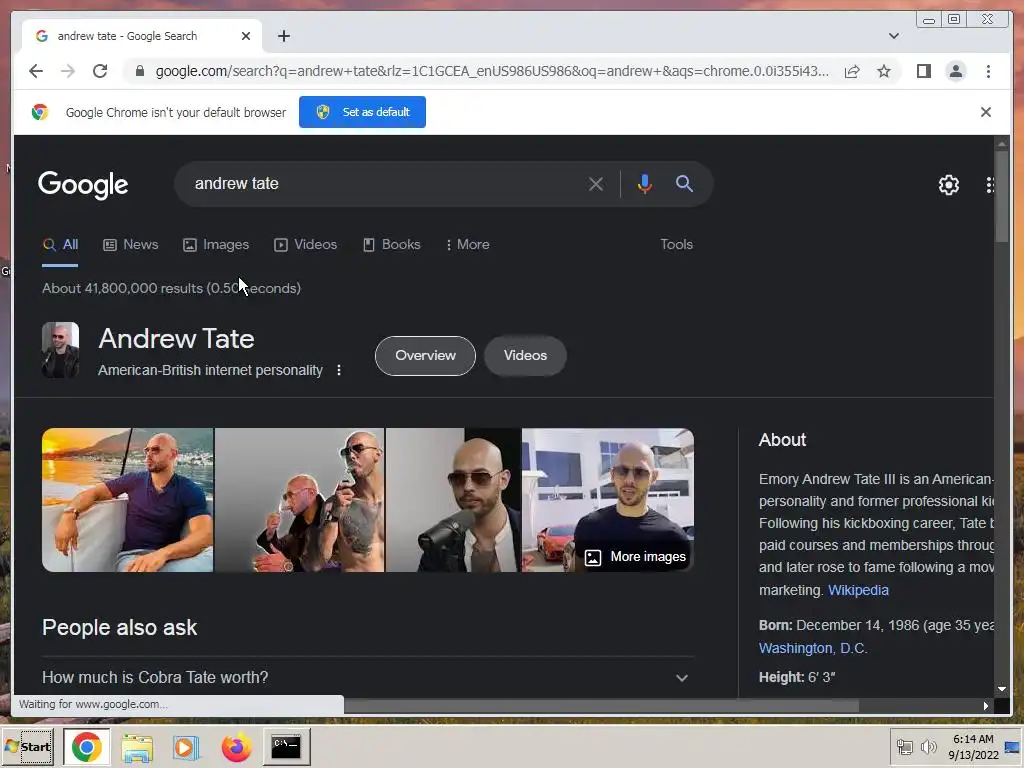1024x768 pixels.
Task: Open the Wikipedia link in About
Action: pos(858,590)
